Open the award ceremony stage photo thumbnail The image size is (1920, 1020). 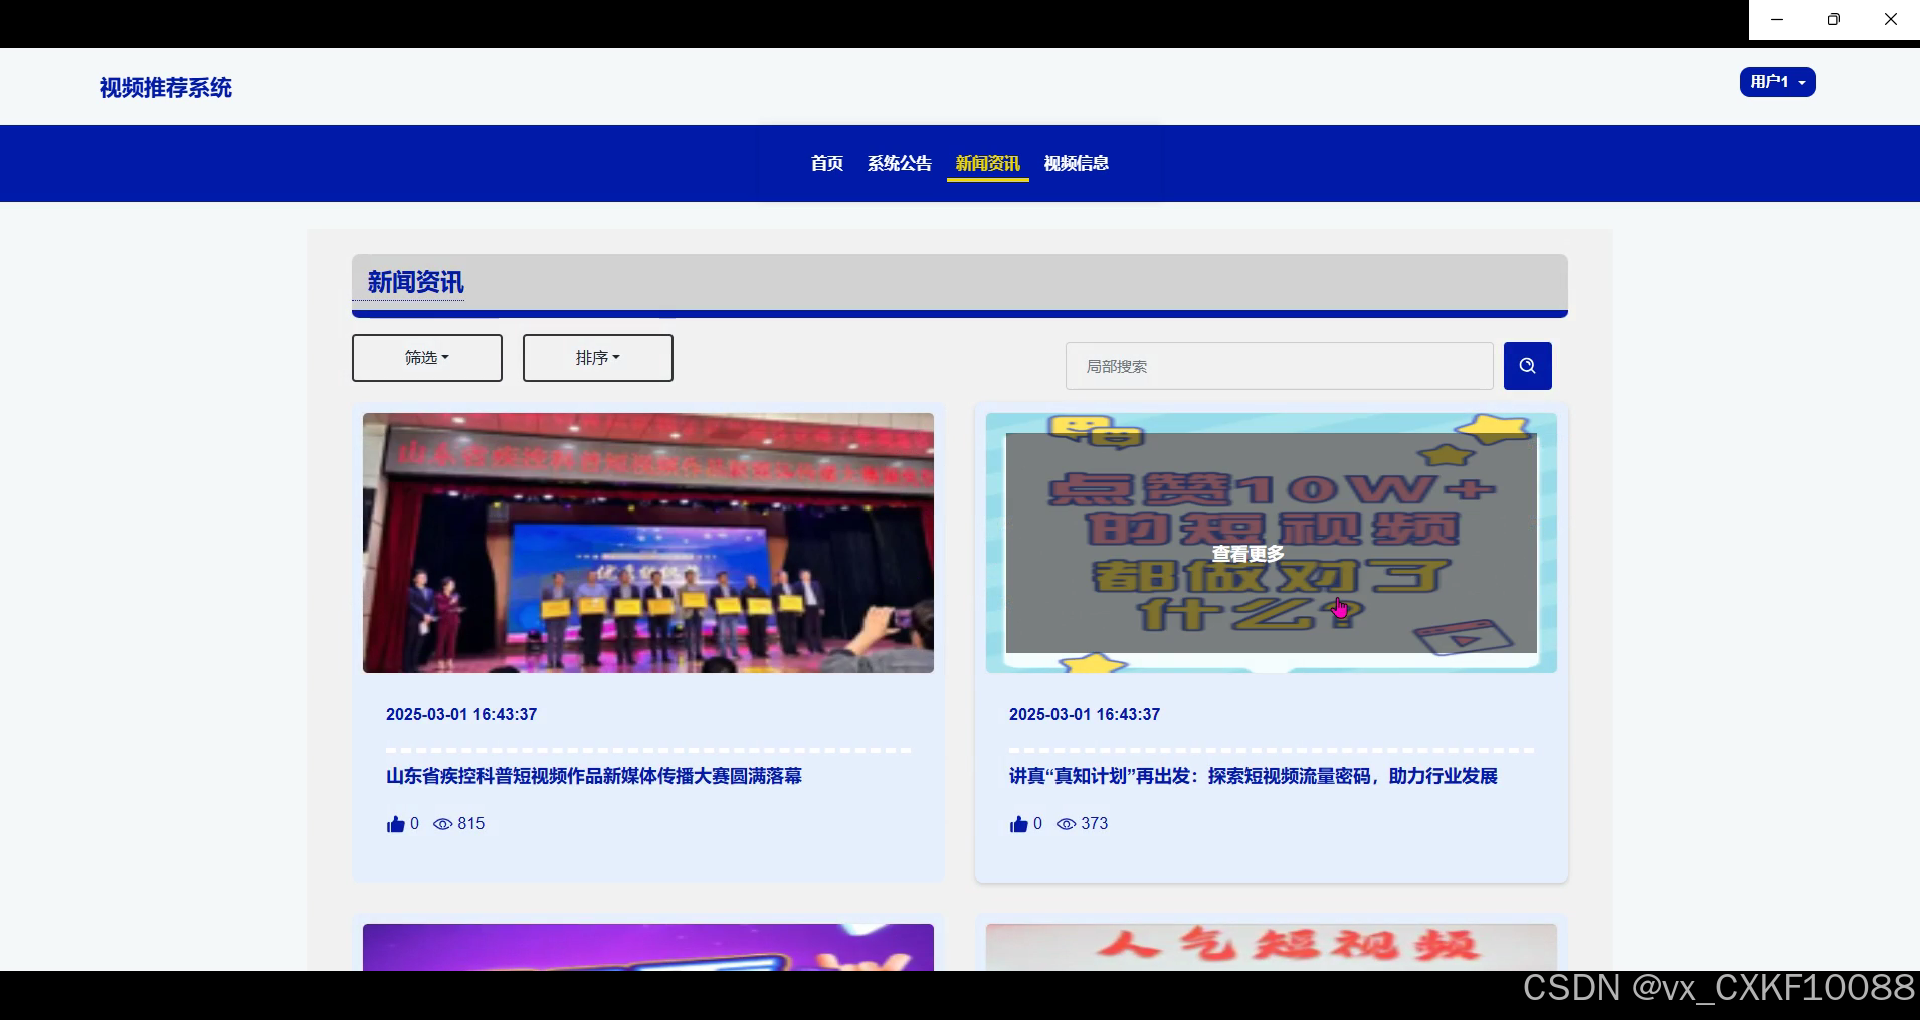click(x=648, y=543)
